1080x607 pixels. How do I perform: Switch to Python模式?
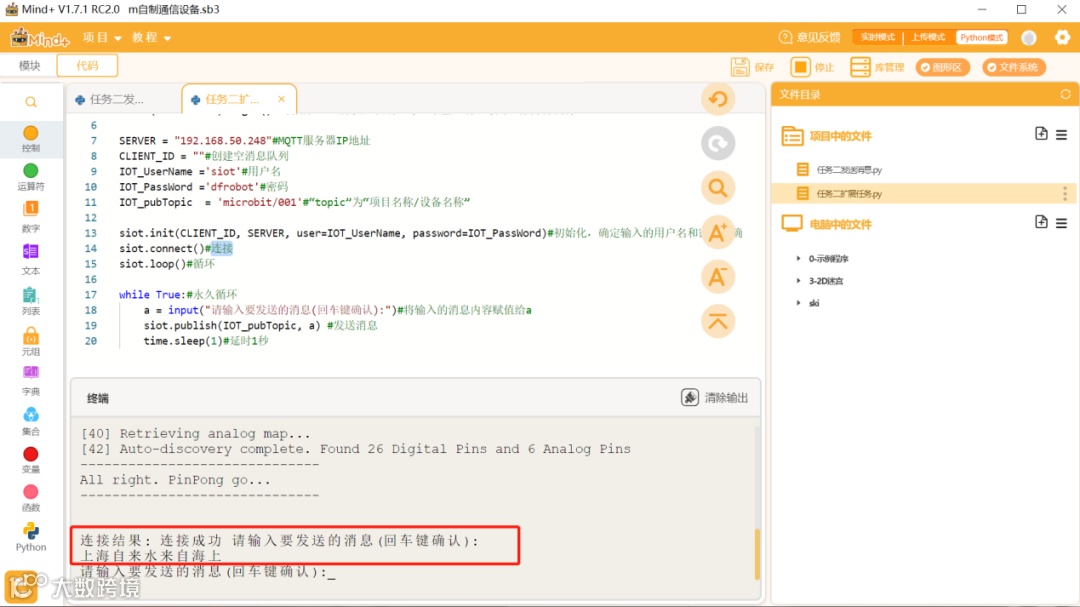[982, 37]
